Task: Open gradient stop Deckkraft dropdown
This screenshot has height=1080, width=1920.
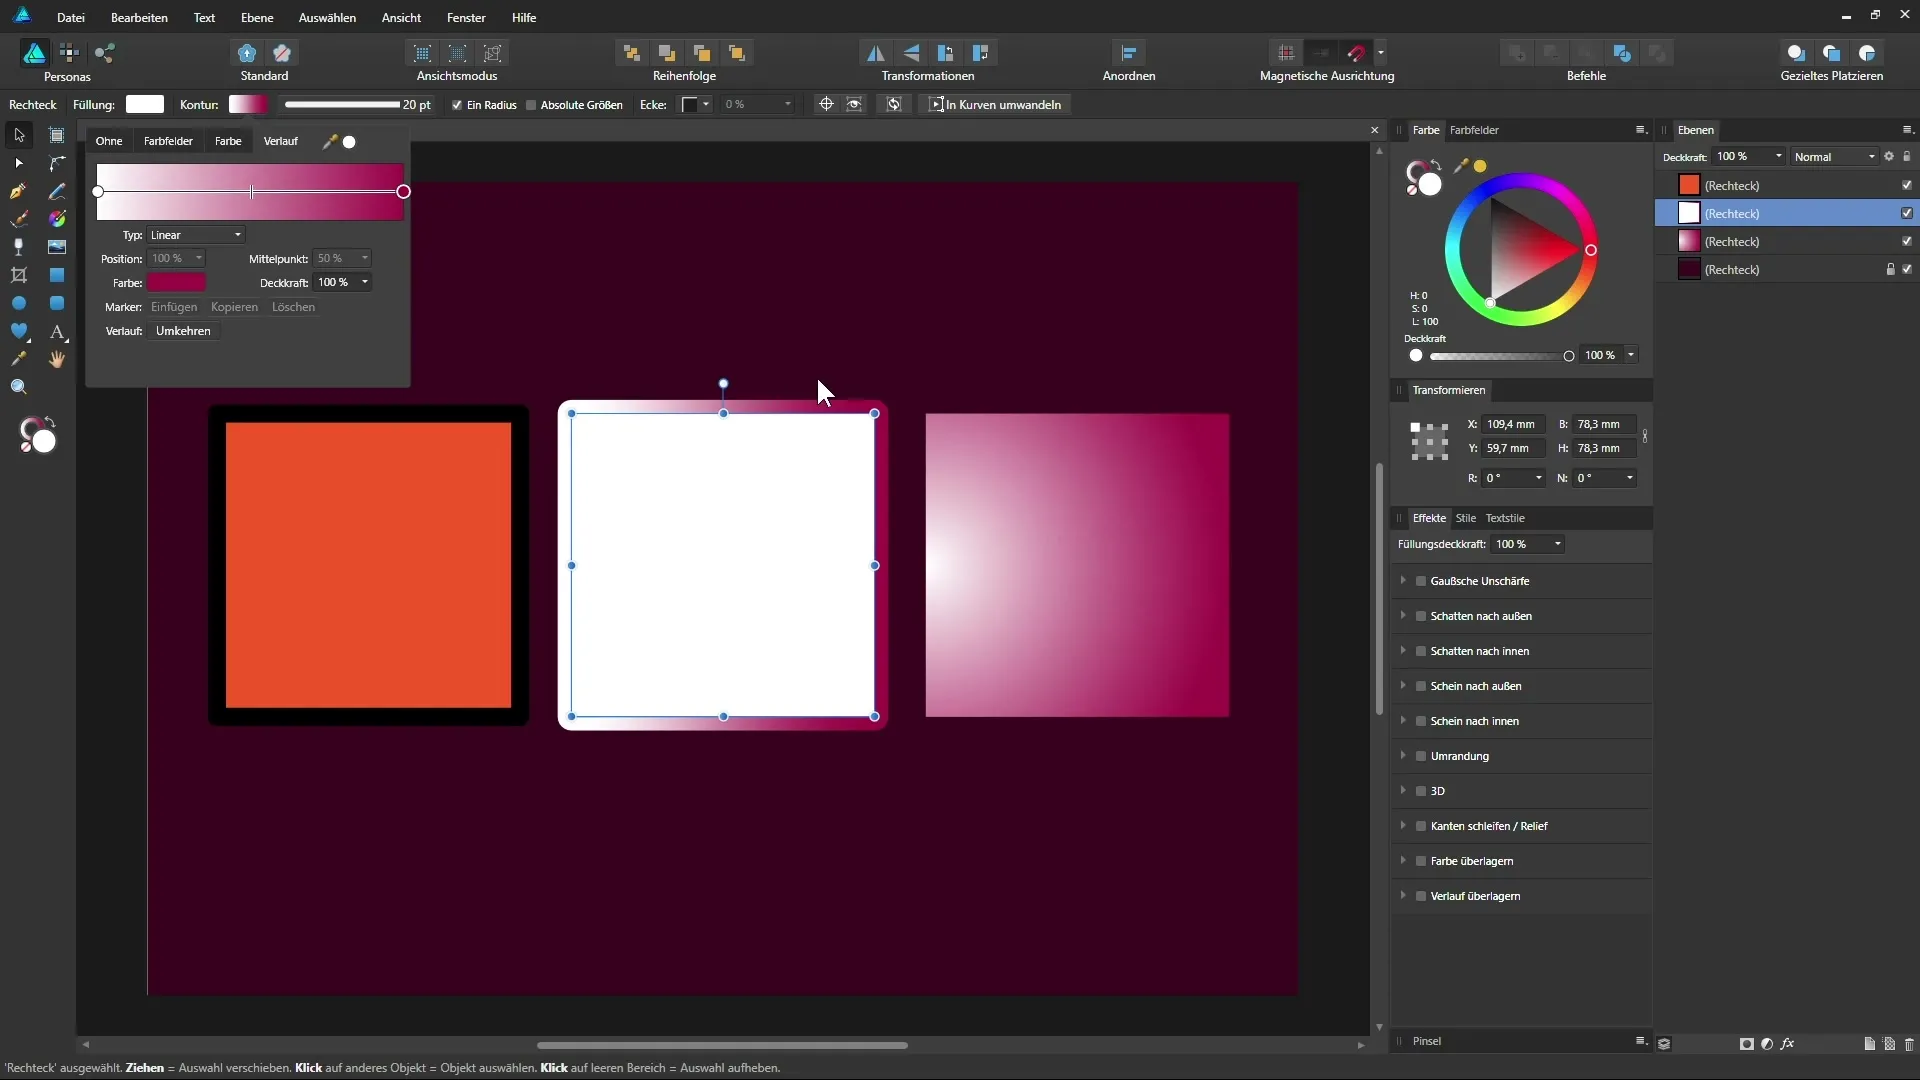Action: (x=365, y=283)
